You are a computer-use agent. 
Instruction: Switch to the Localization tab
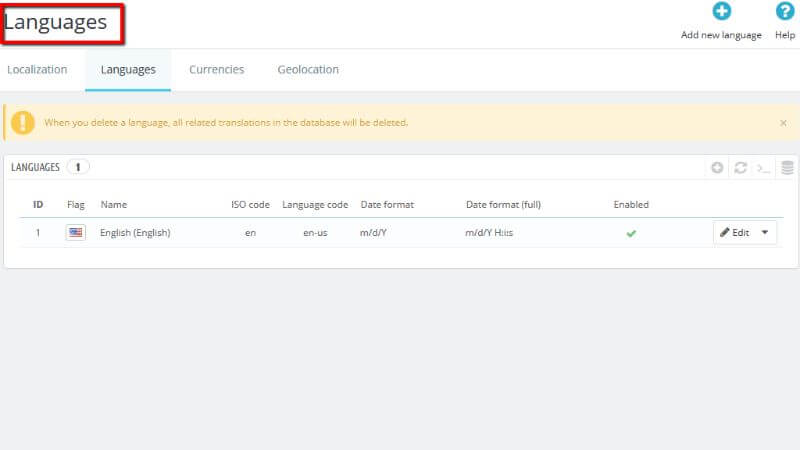click(37, 69)
